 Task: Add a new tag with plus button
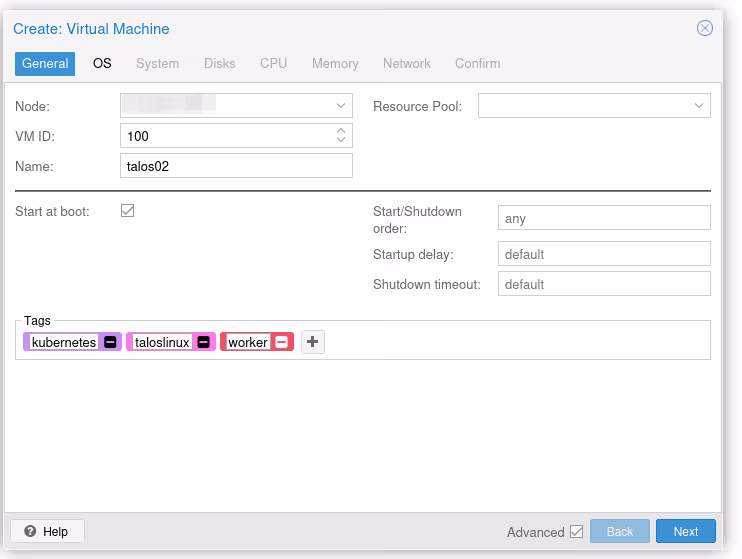[x=313, y=342]
